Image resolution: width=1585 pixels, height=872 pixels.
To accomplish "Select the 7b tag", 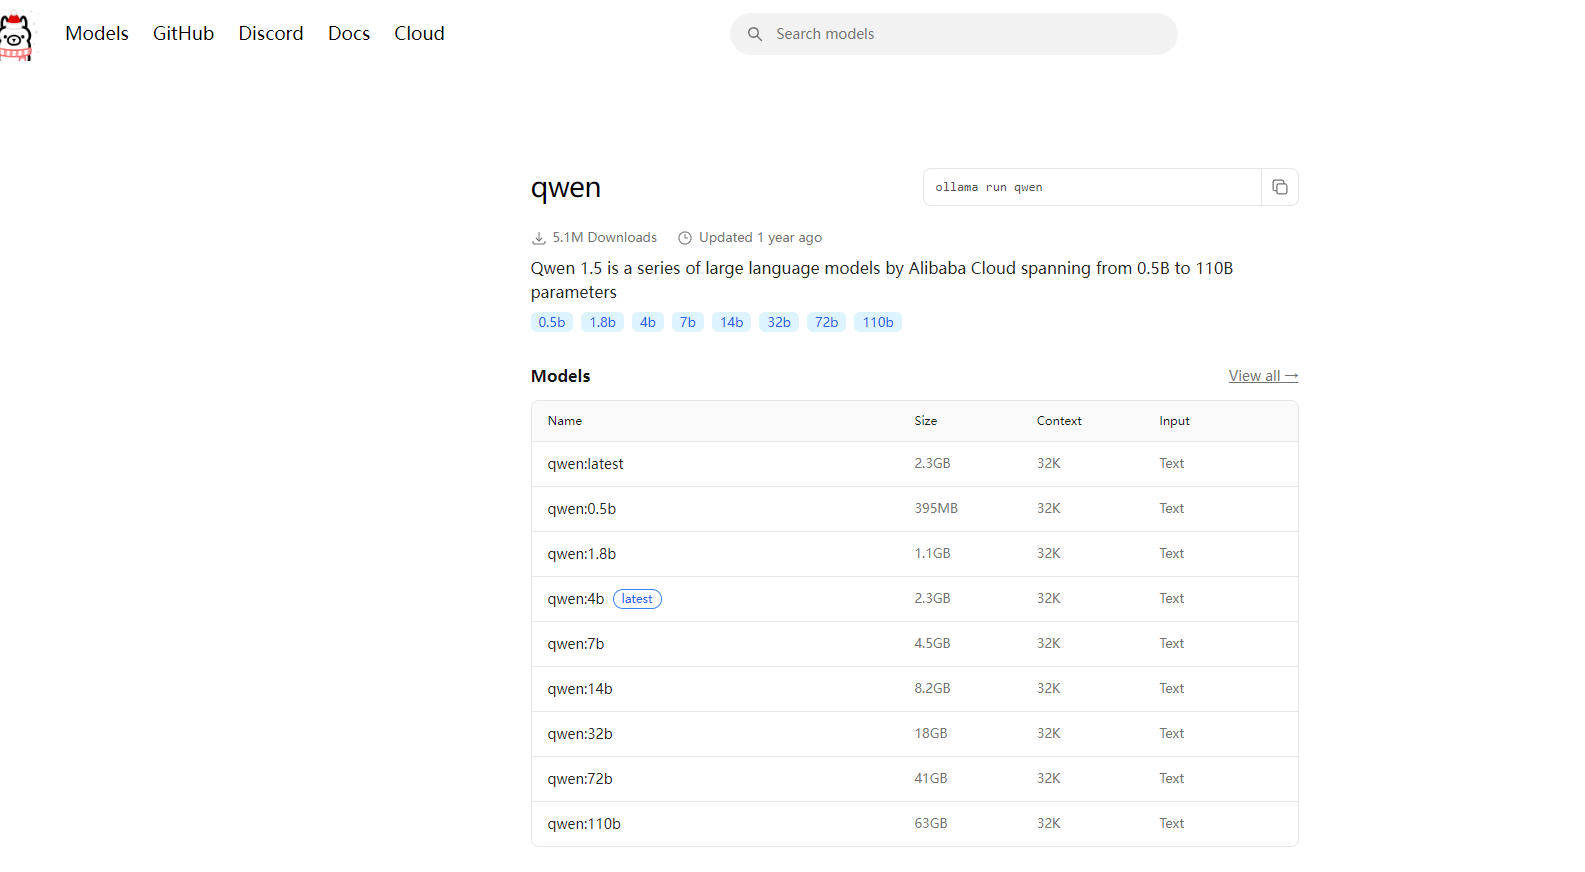I will pos(688,322).
